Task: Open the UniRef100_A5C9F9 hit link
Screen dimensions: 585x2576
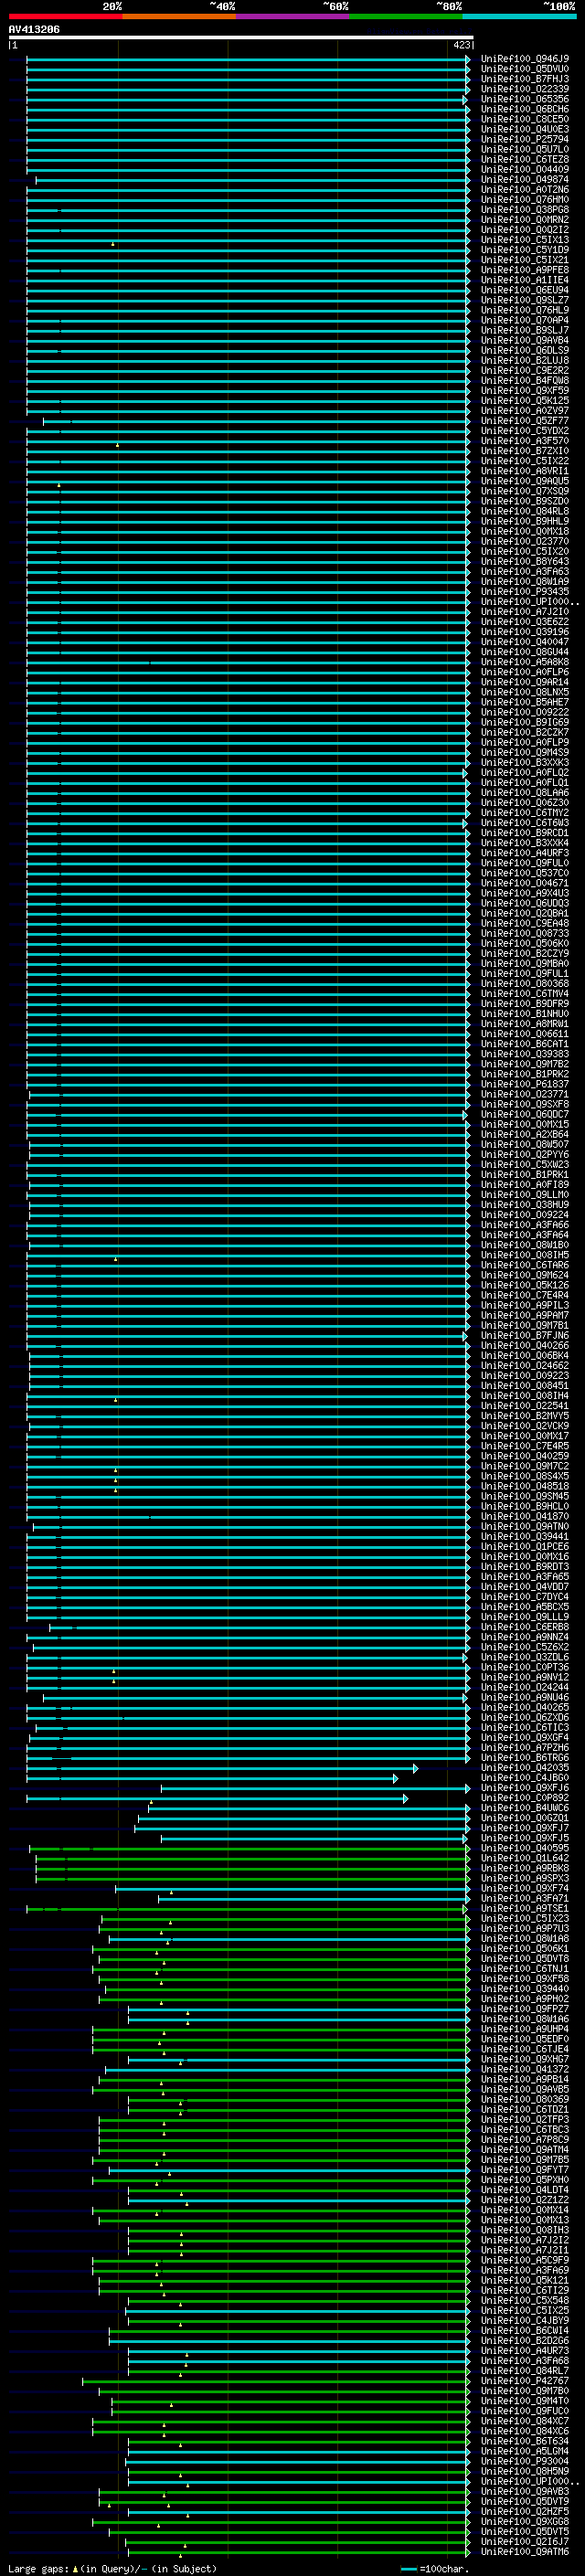Action: coord(525,2260)
